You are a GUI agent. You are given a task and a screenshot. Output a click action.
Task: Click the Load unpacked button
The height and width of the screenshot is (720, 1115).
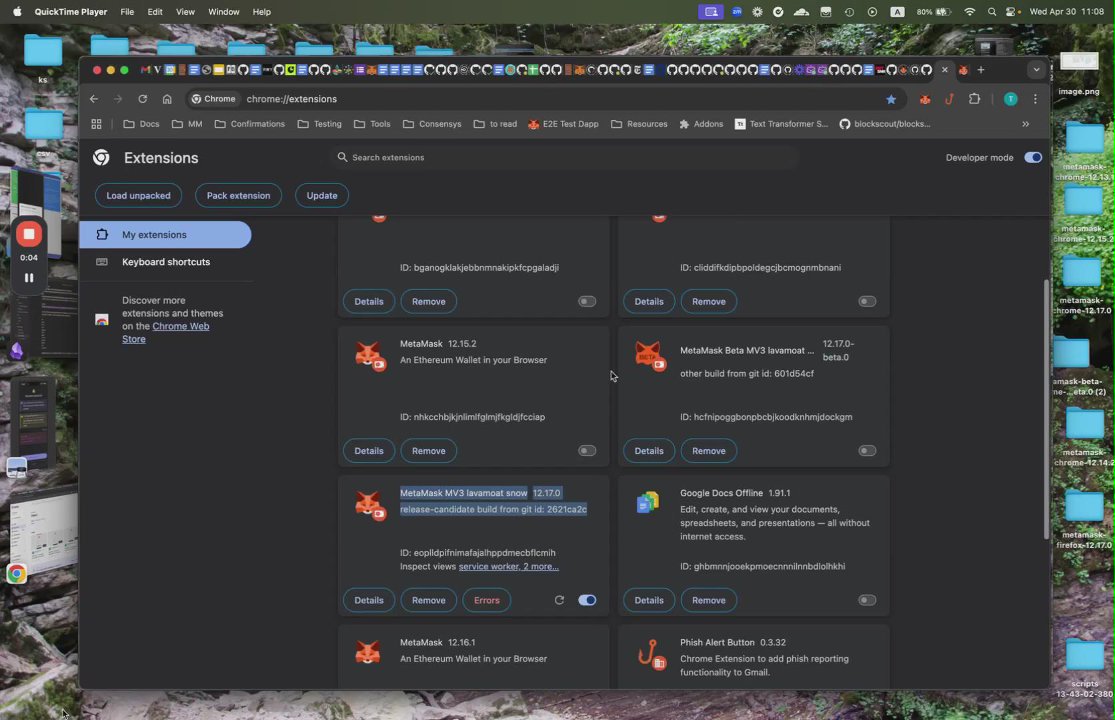[138, 195]
